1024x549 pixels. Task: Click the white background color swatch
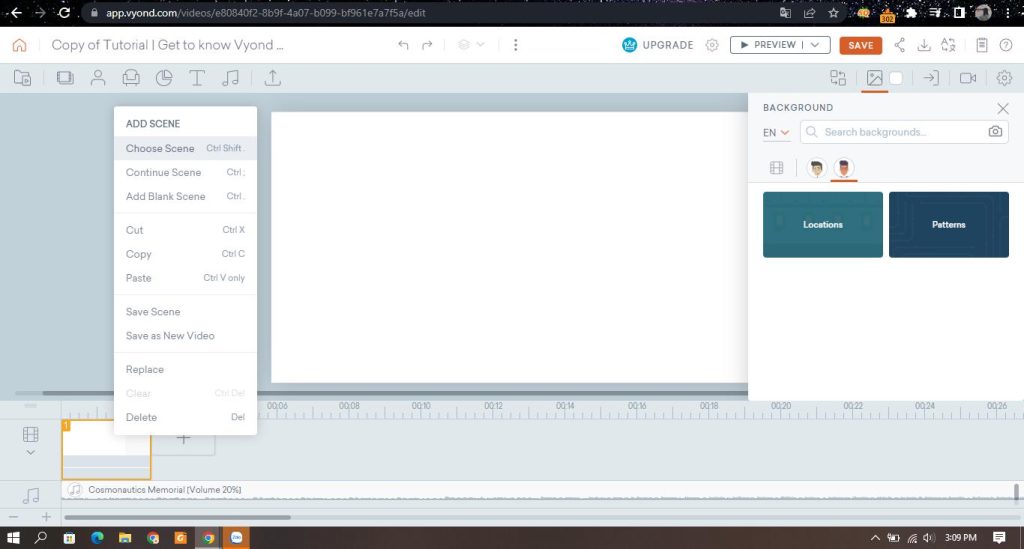tap(896, 78)
